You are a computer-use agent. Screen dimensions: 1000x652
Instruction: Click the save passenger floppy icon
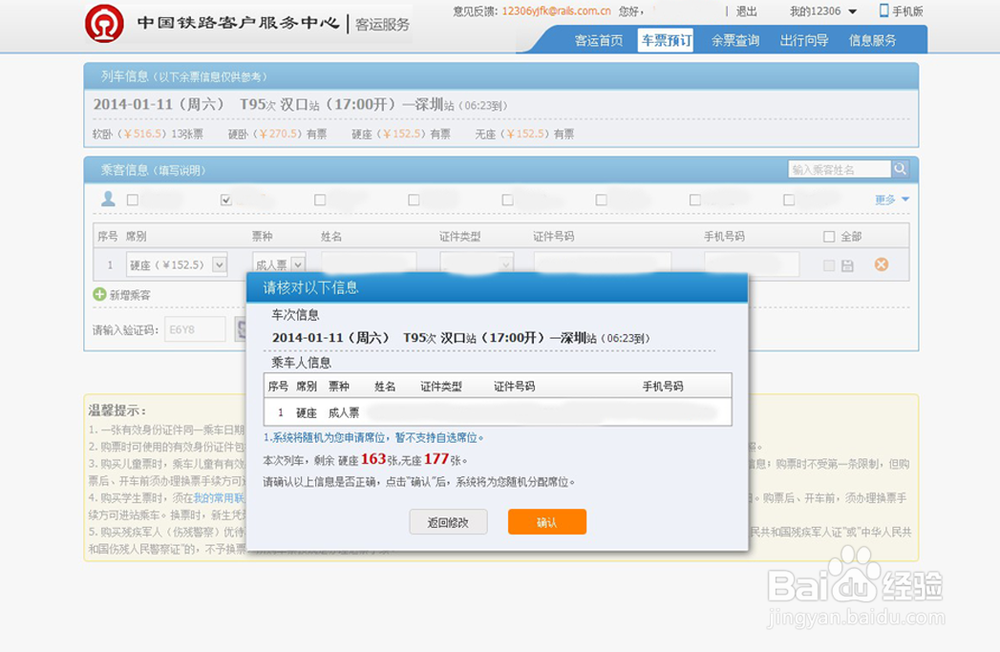(x=845, y=263)
